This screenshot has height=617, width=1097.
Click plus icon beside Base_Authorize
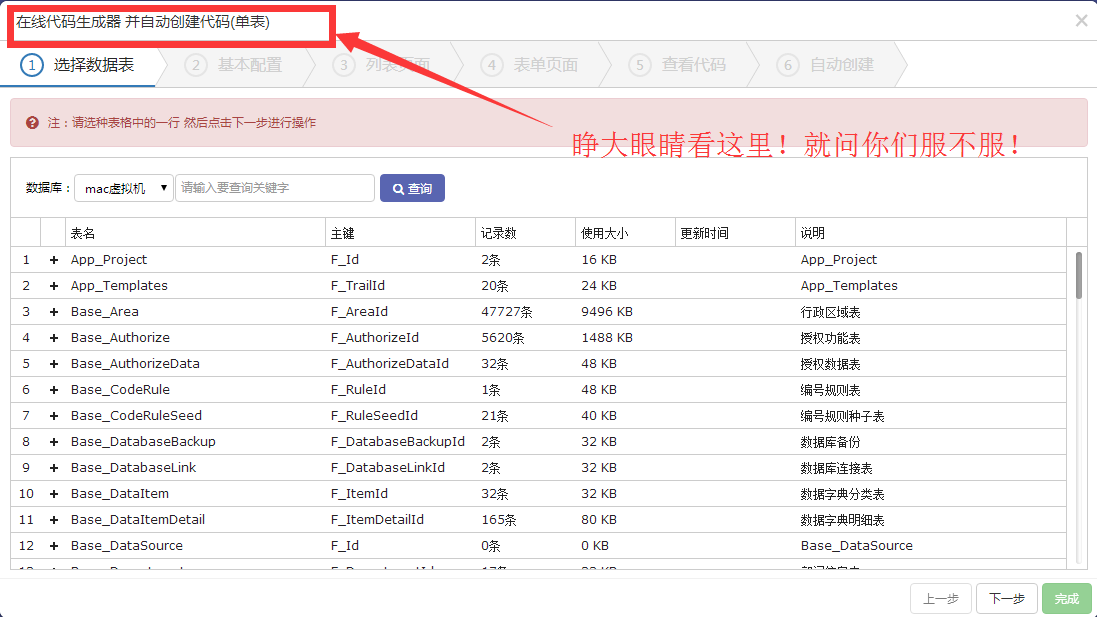[54, 338]
